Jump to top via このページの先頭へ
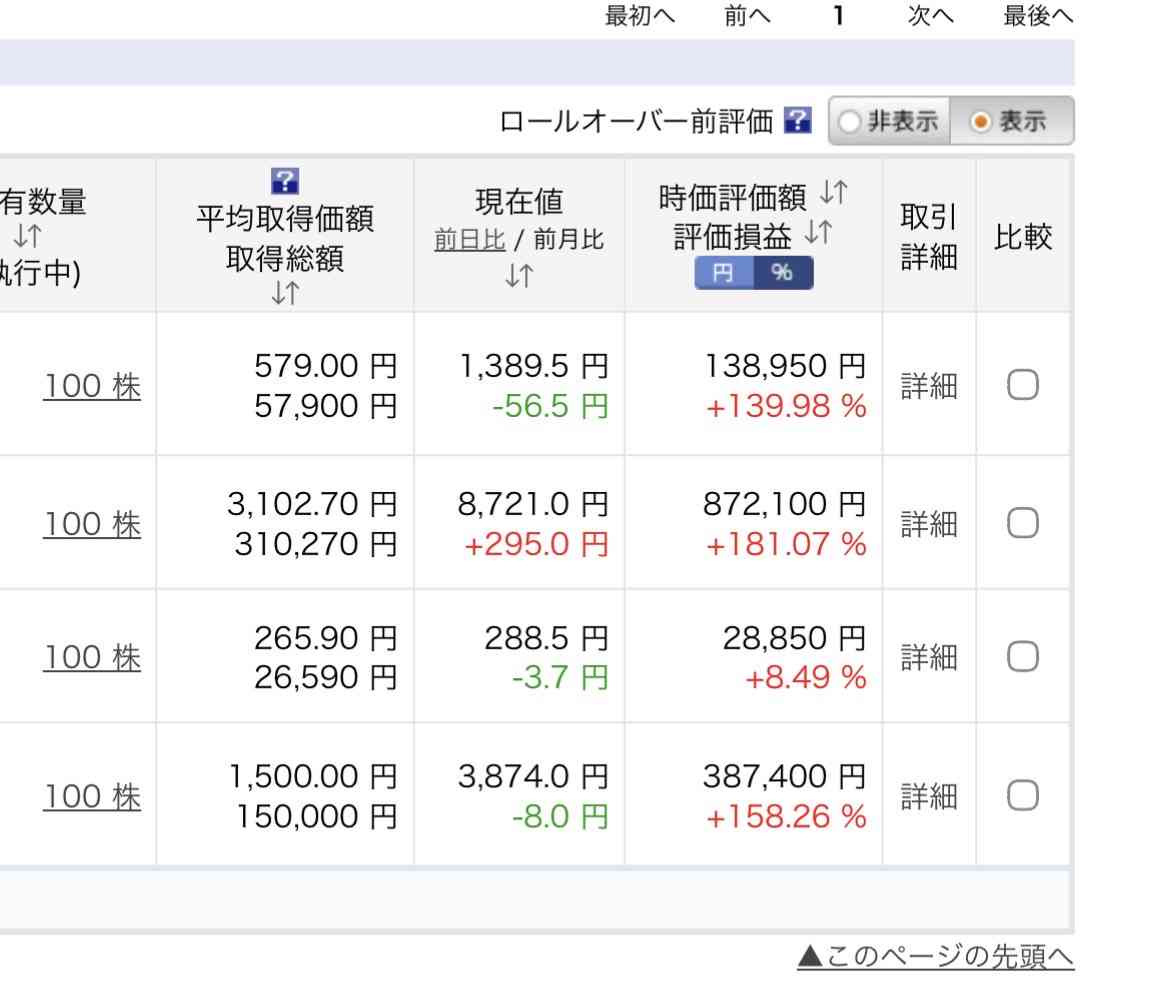 coord(935,957)
